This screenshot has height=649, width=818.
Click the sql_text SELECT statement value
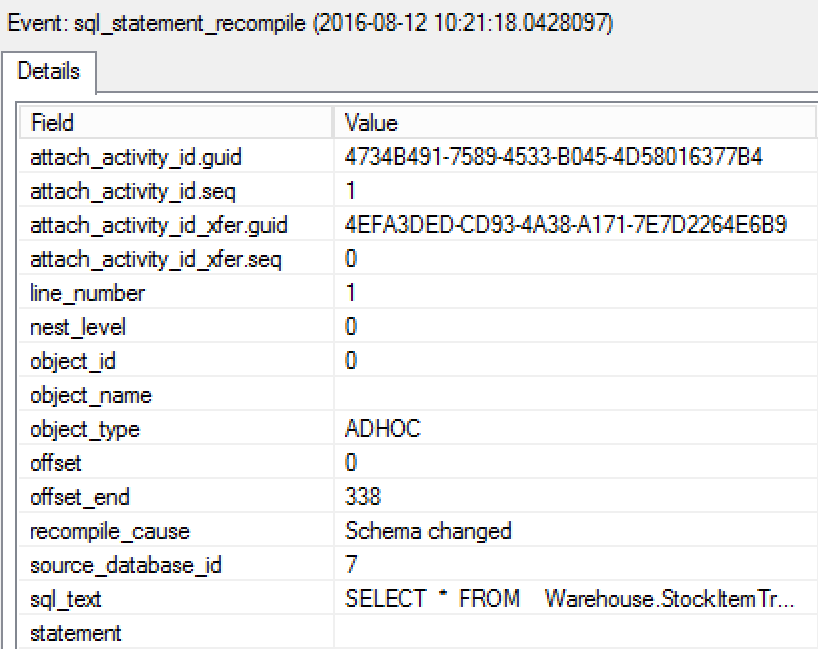570,599
